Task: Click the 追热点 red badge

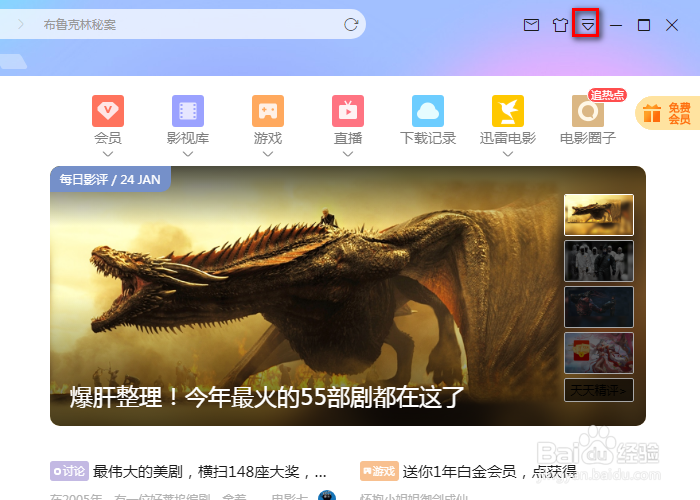Action: click(x=607, y=95)
